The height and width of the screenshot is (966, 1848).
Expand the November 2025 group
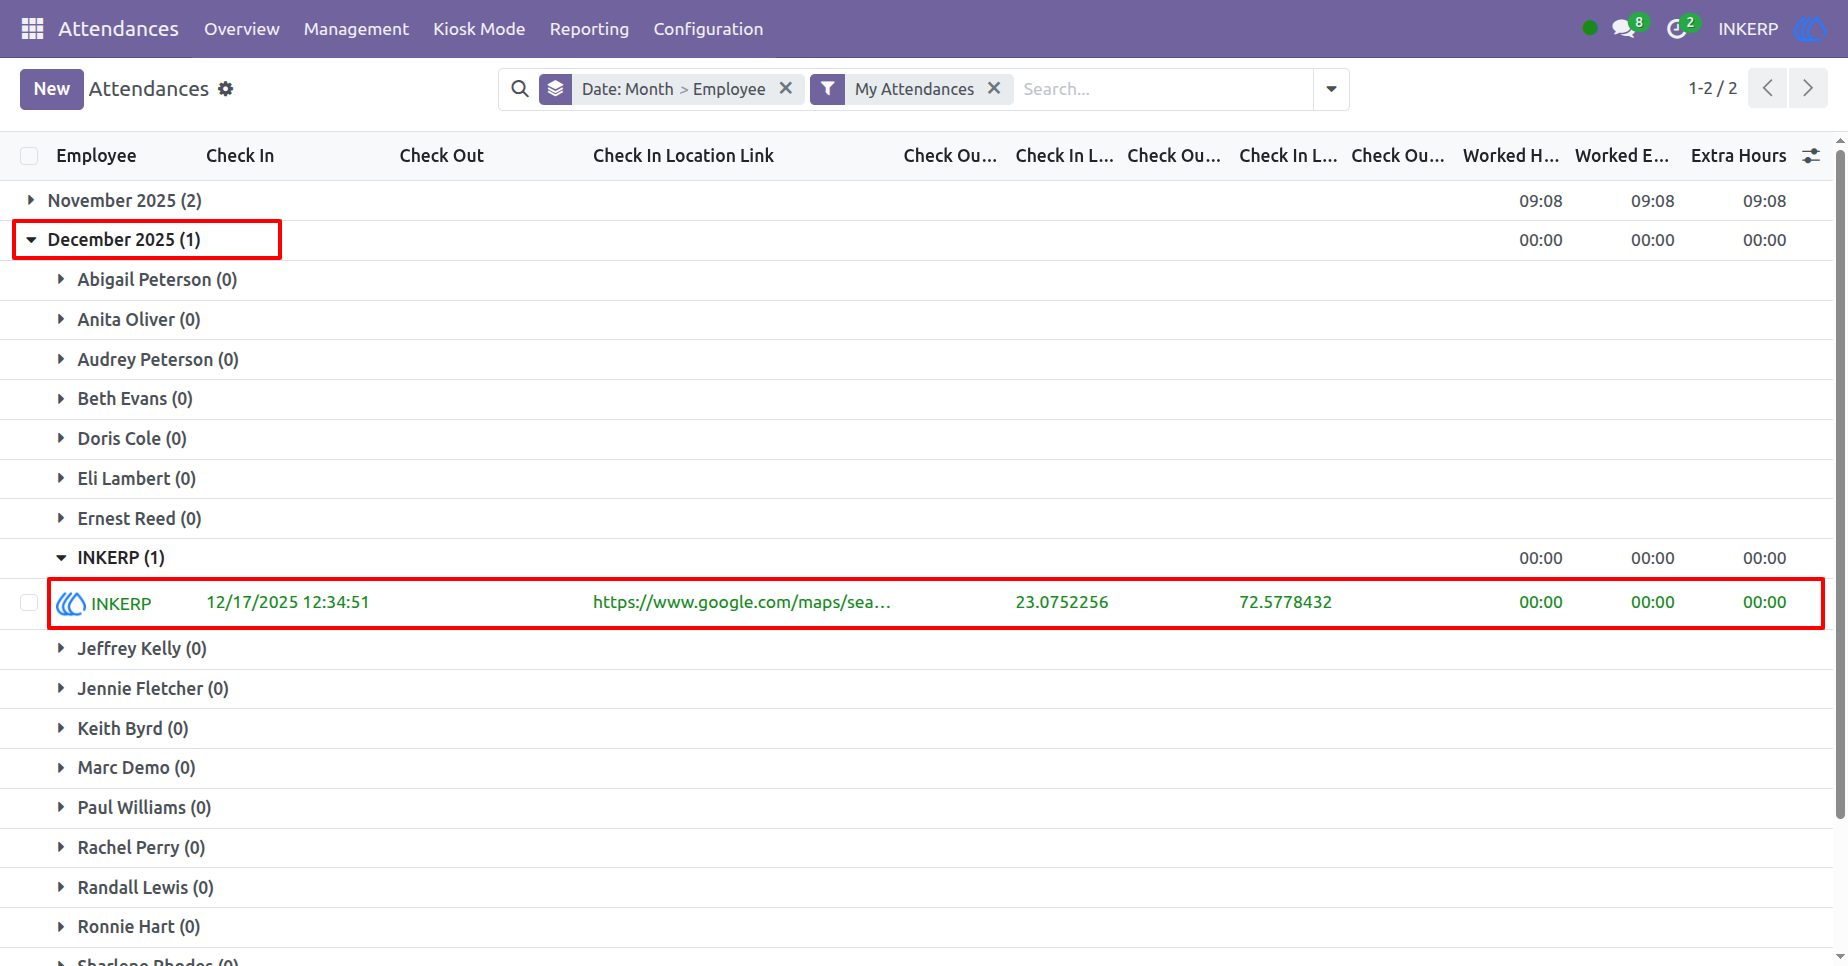click(31, 200)
